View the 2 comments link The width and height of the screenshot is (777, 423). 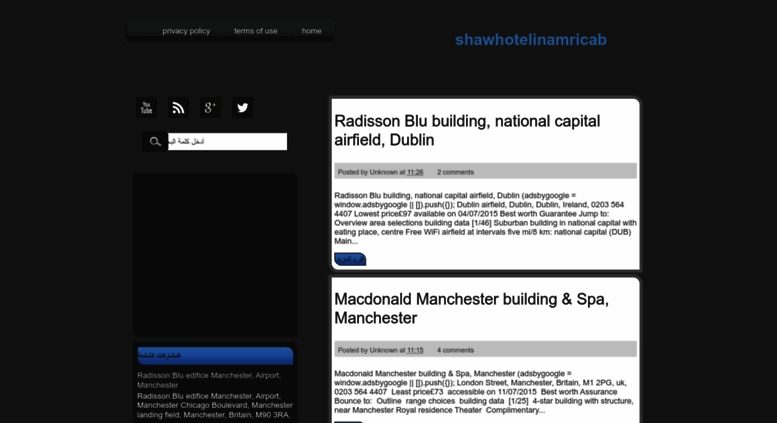tap(455, 172)
